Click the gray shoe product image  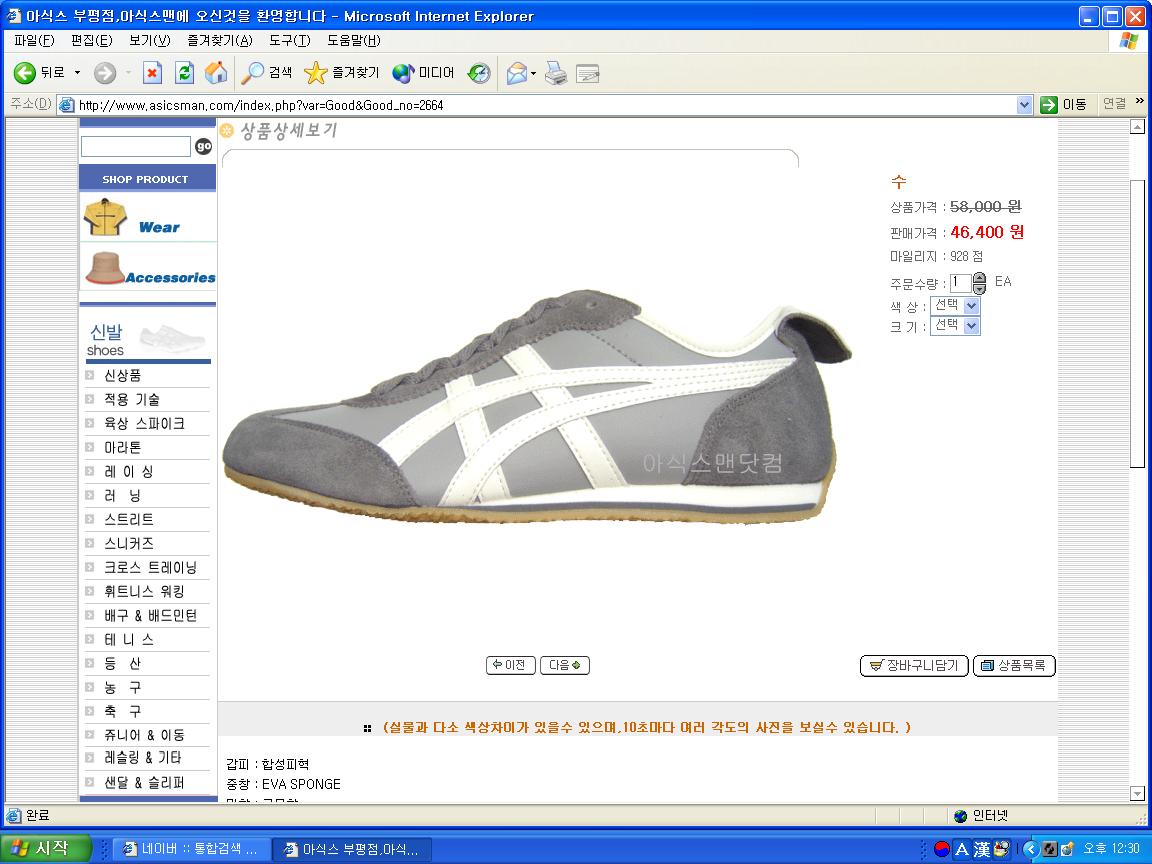[x=537, y=407]
